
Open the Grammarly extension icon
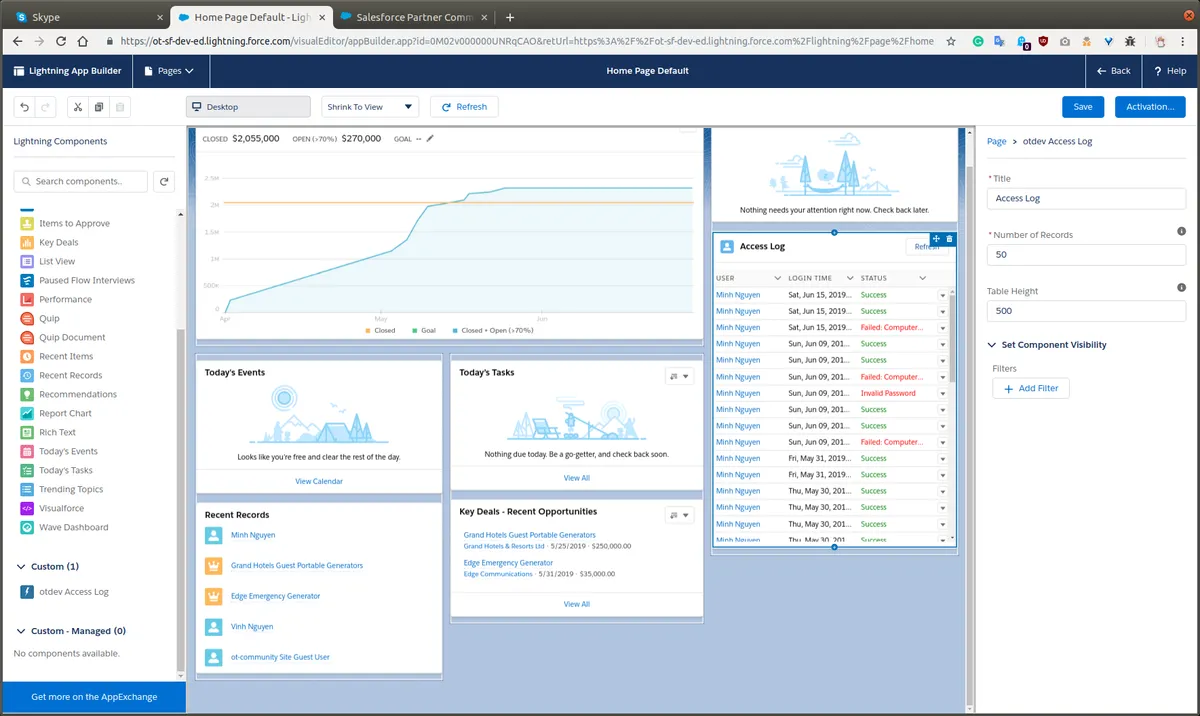tap(978, 41)
